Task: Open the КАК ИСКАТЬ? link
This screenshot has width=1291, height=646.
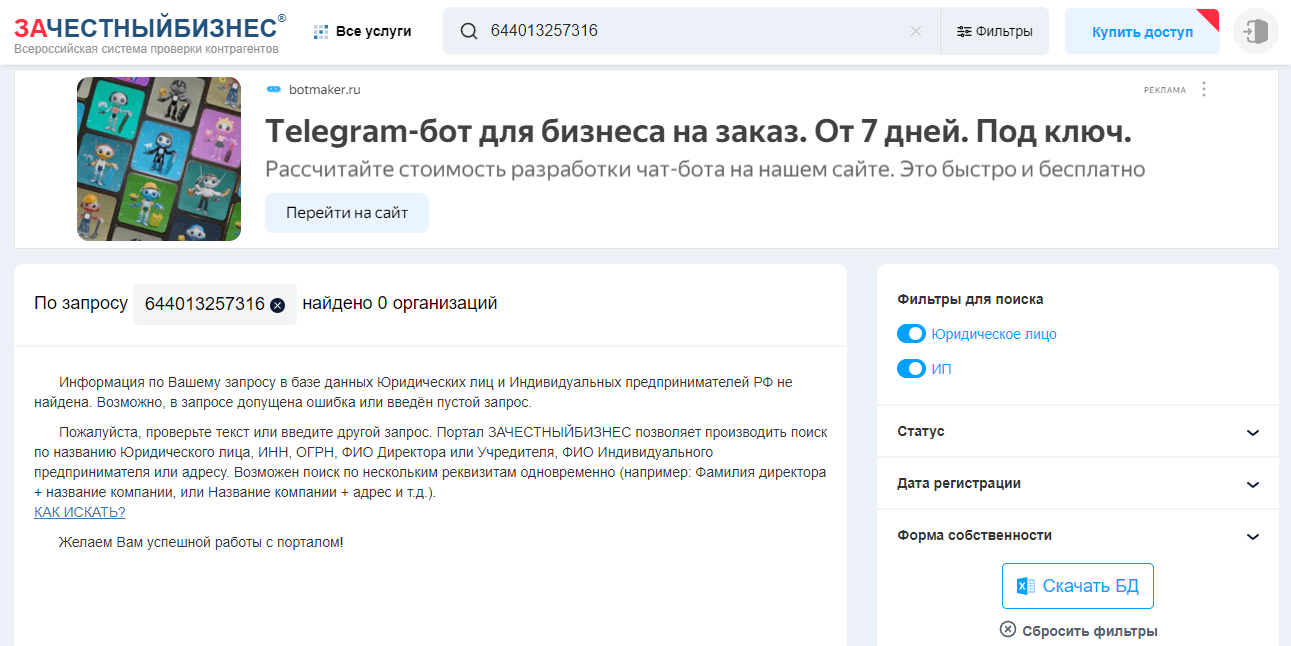Action: (80, 512)
